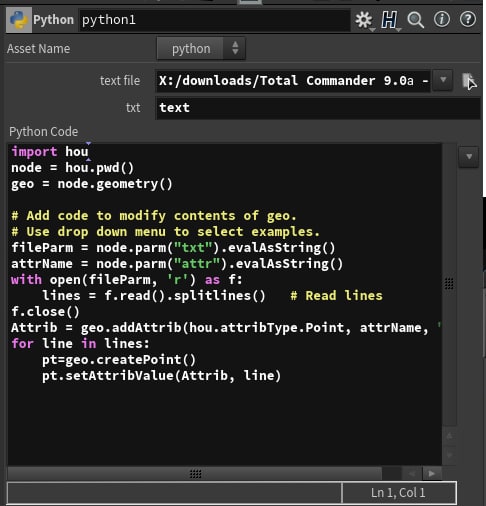Image resolution: width=486 pixels, height=506 pixels.
Task: Click the text file path input field
Action: tap(293, 81)
